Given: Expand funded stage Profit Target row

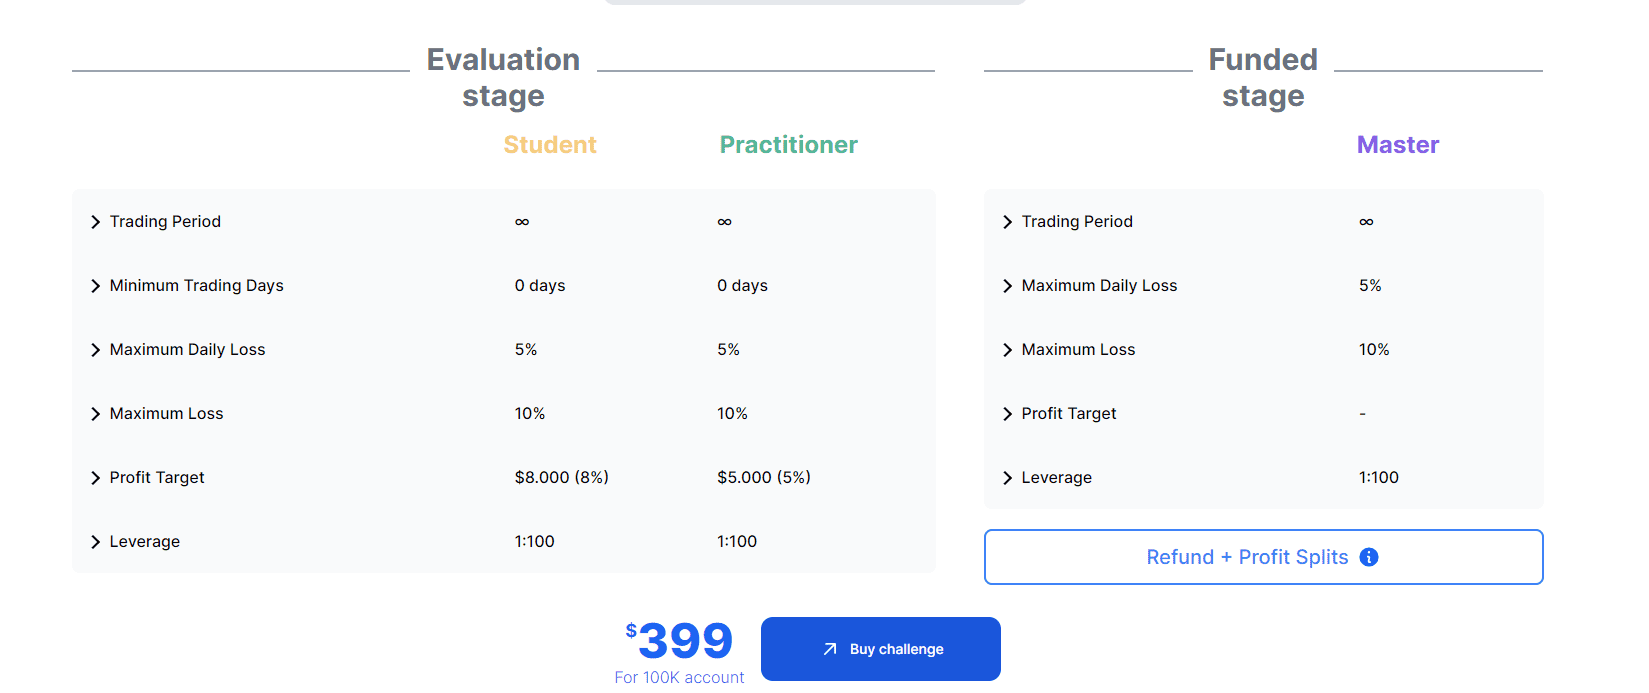Looking at the screenshot, I should (1008, 414).
